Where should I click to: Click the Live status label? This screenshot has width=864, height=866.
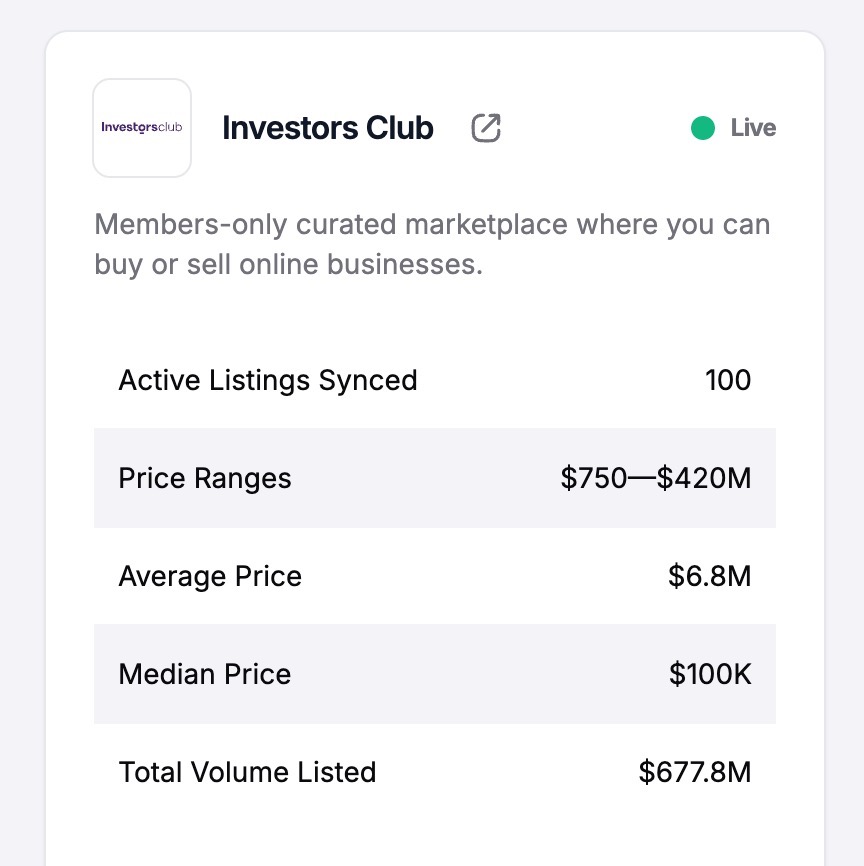tap(753, 128)
